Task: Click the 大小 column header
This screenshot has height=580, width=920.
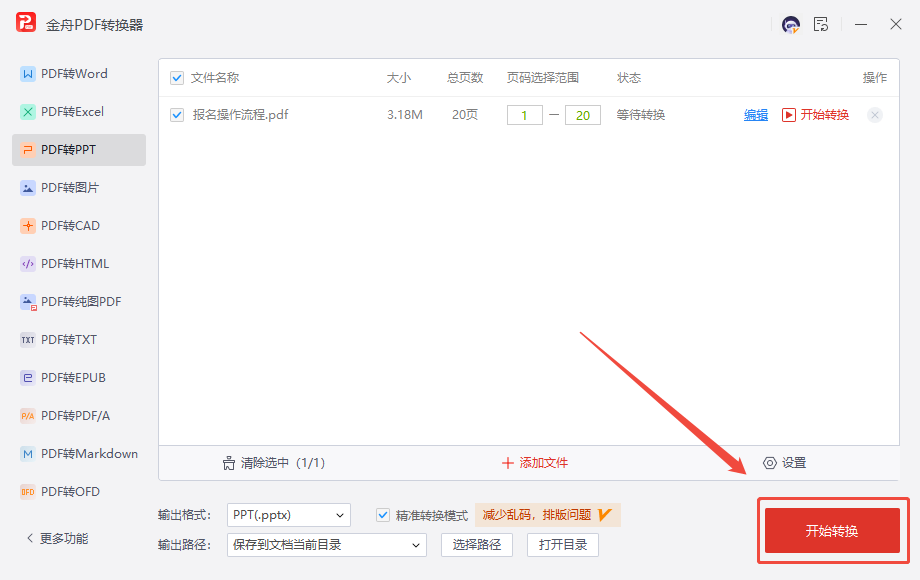Action: [399, 78]
